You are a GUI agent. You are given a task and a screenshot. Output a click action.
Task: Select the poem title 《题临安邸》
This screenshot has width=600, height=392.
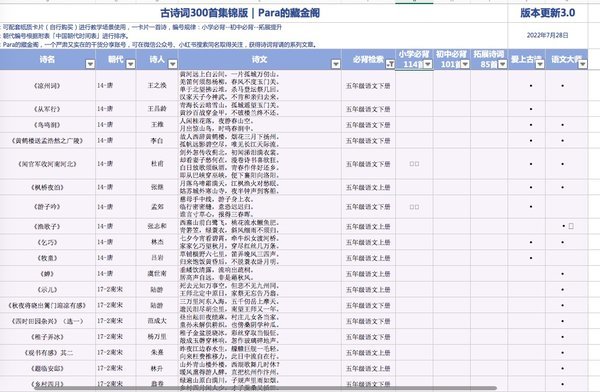coord(47,368)
